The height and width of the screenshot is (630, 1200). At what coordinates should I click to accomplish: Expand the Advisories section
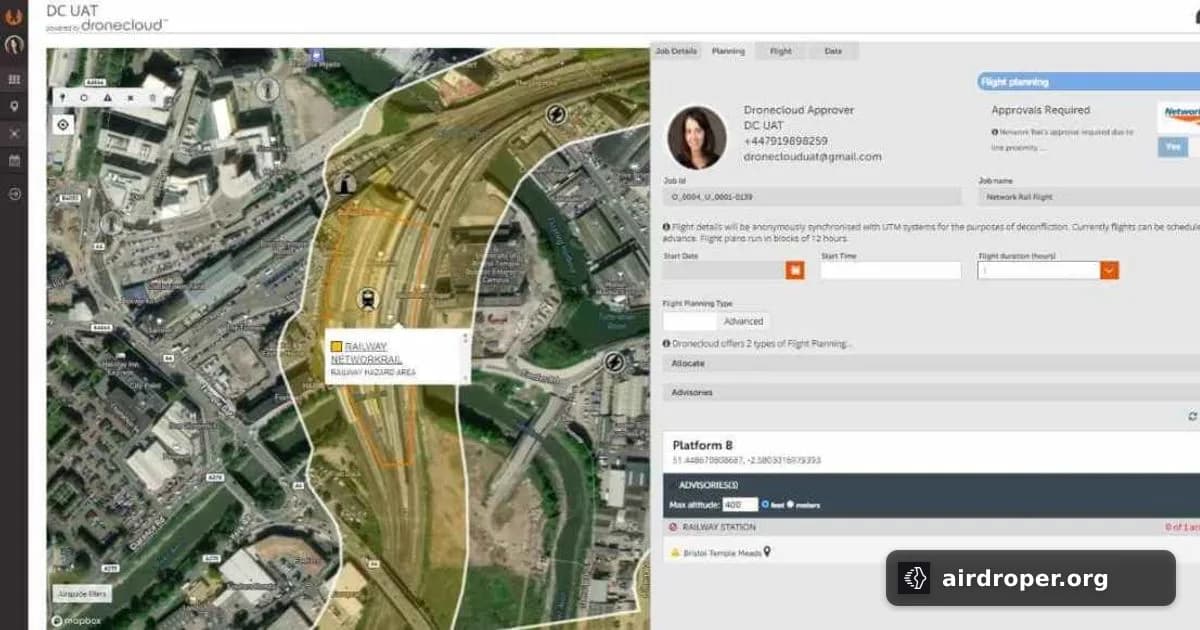pyautogui.click(x=931, y=392)
